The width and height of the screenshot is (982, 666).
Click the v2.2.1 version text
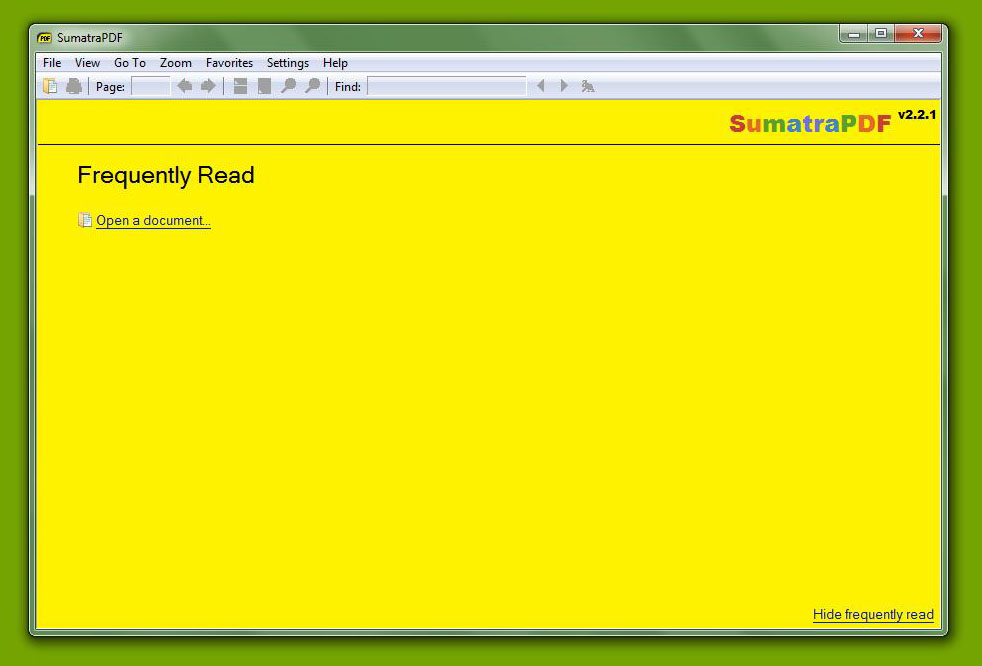(917, 115)
